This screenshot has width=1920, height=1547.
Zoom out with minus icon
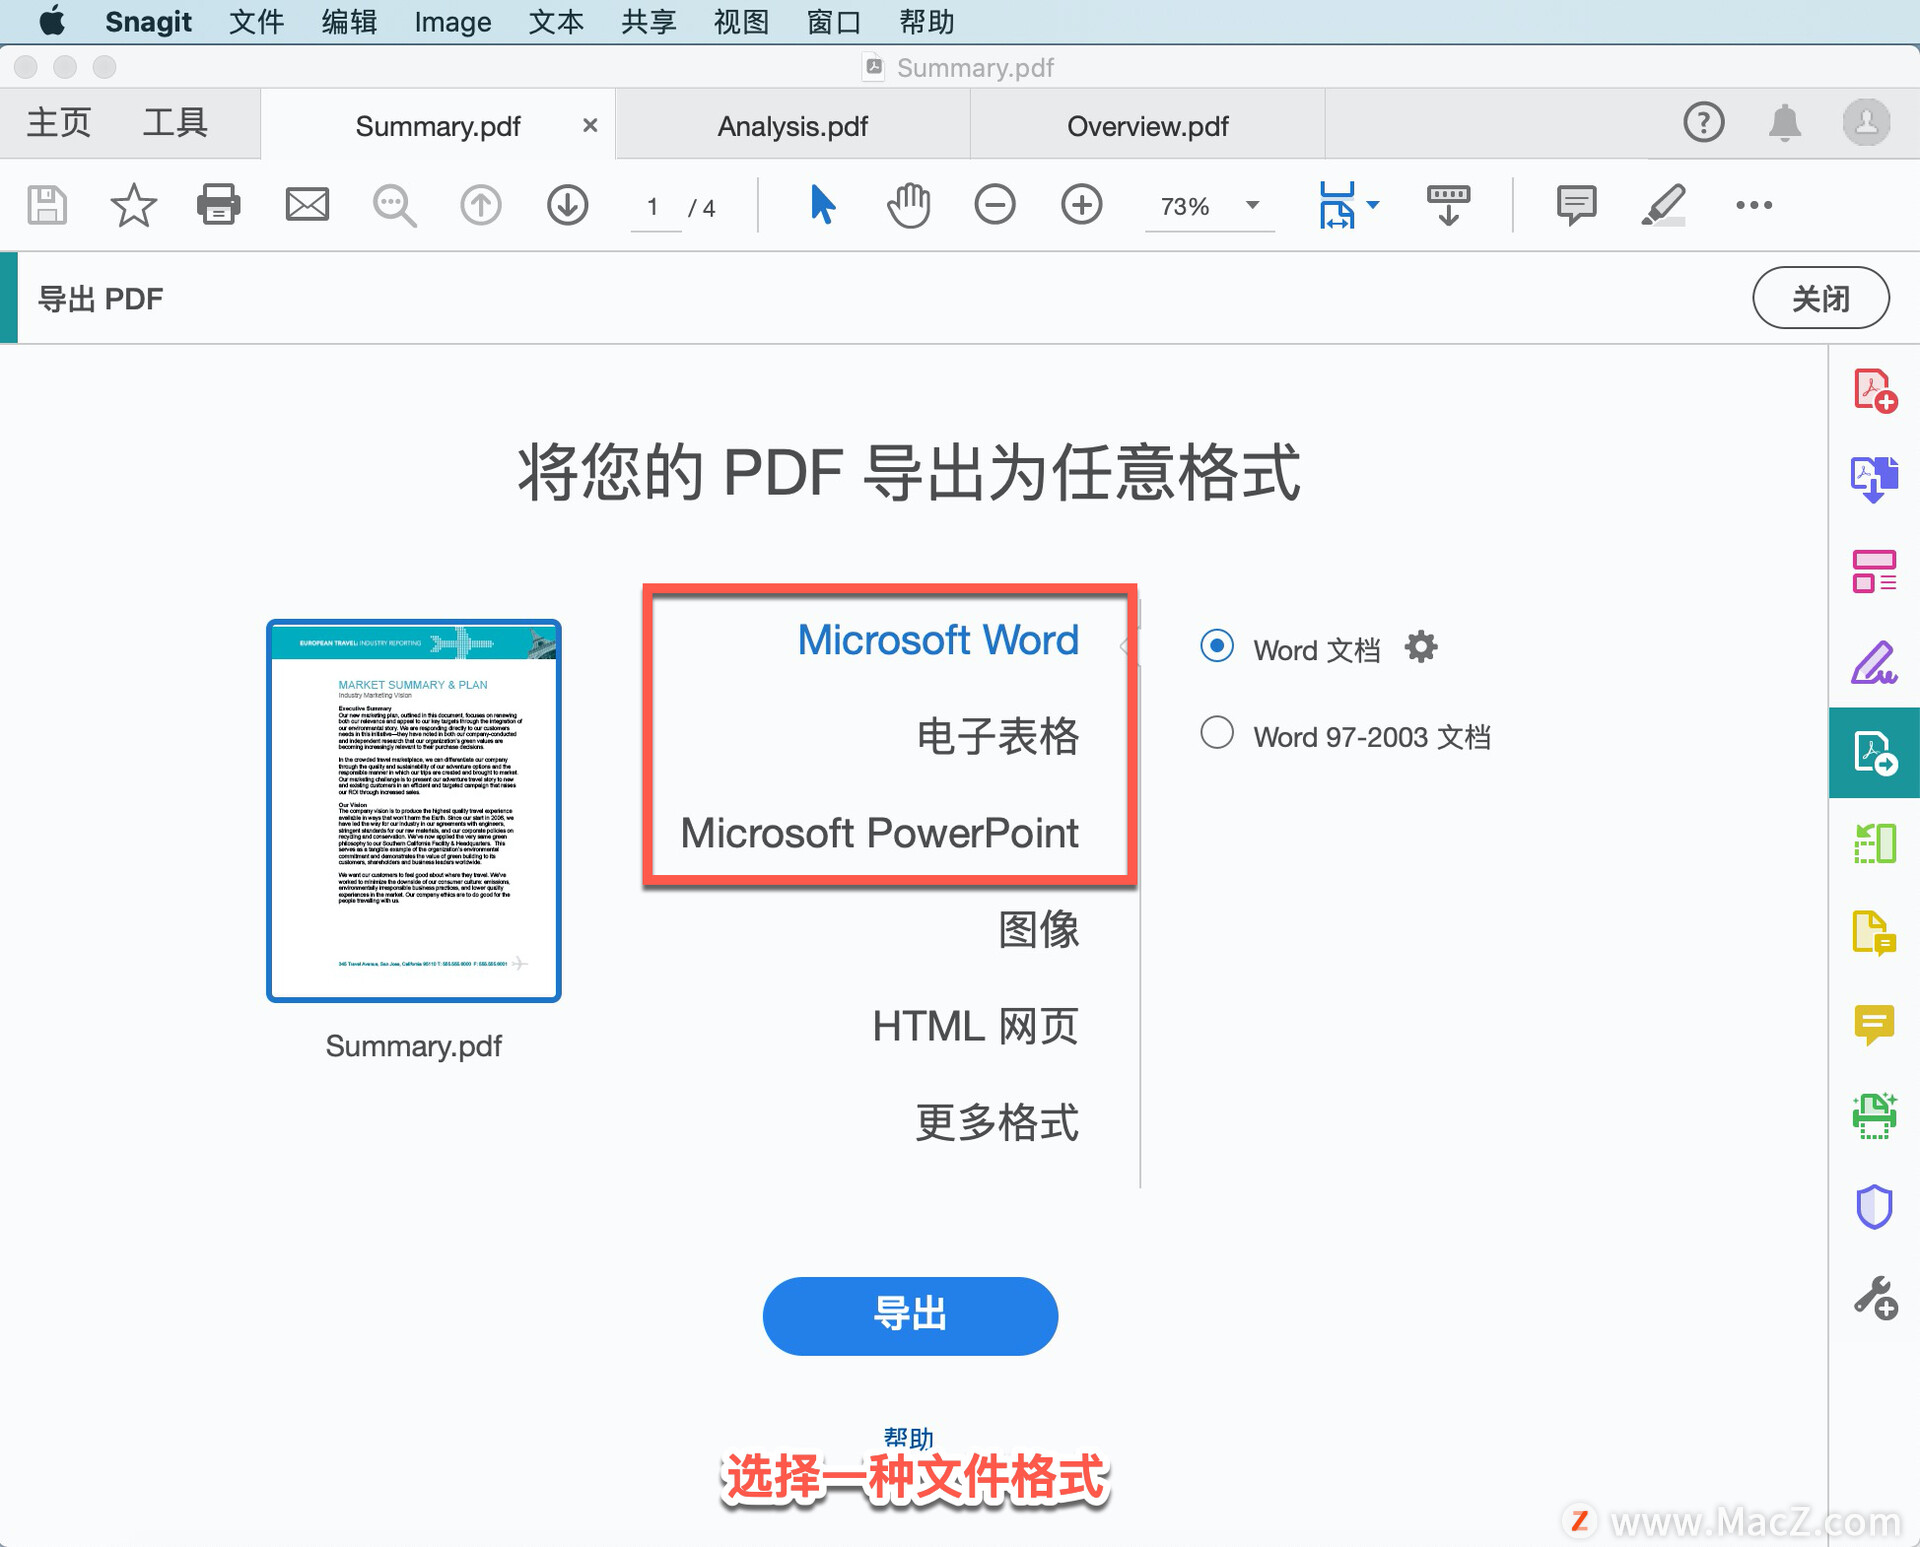click(x=995, y=205)
